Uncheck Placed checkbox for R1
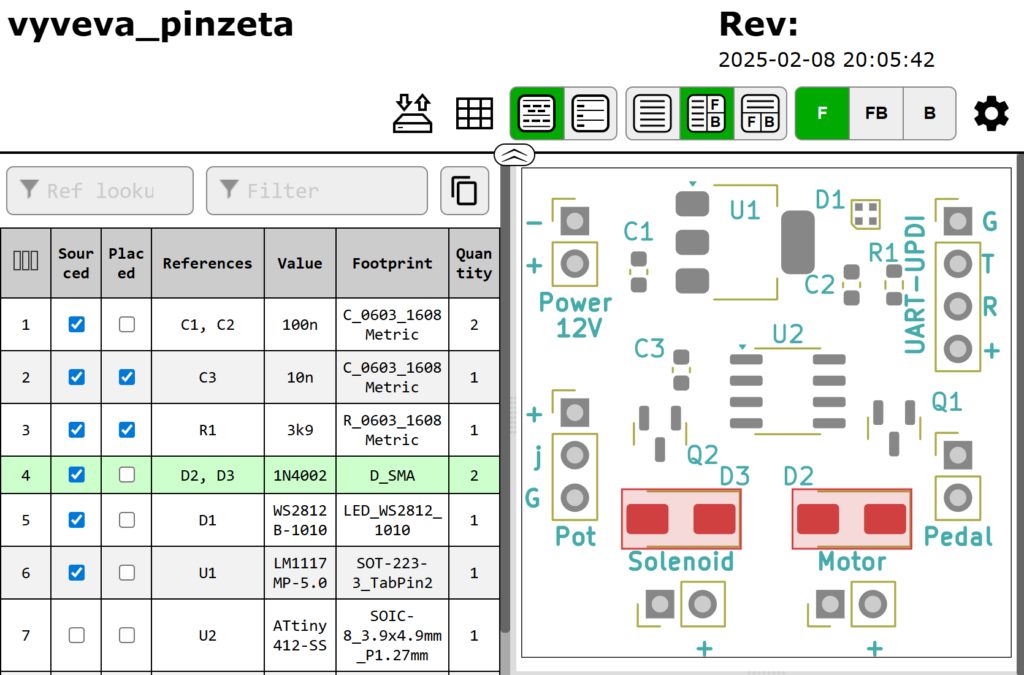The height and width of the screenshot is (675, 1024). [126, 430]
